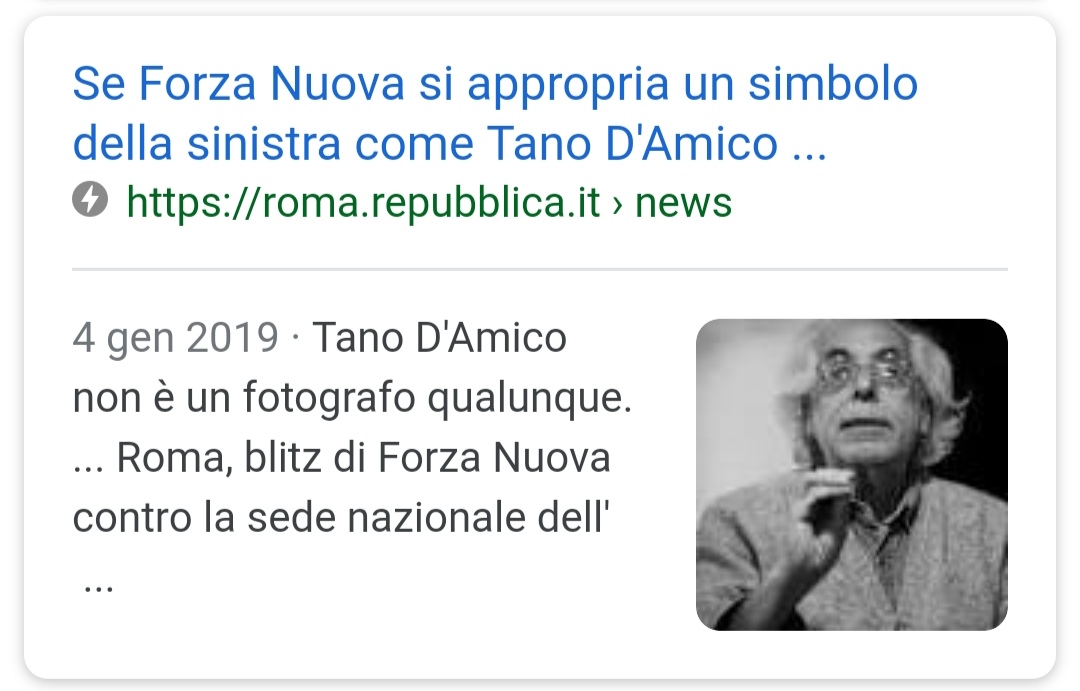Tap 'della sinistra come Tano D'Amico' title line
The height and width of the screenshot is (691, 1080).
tap(425, 143)
